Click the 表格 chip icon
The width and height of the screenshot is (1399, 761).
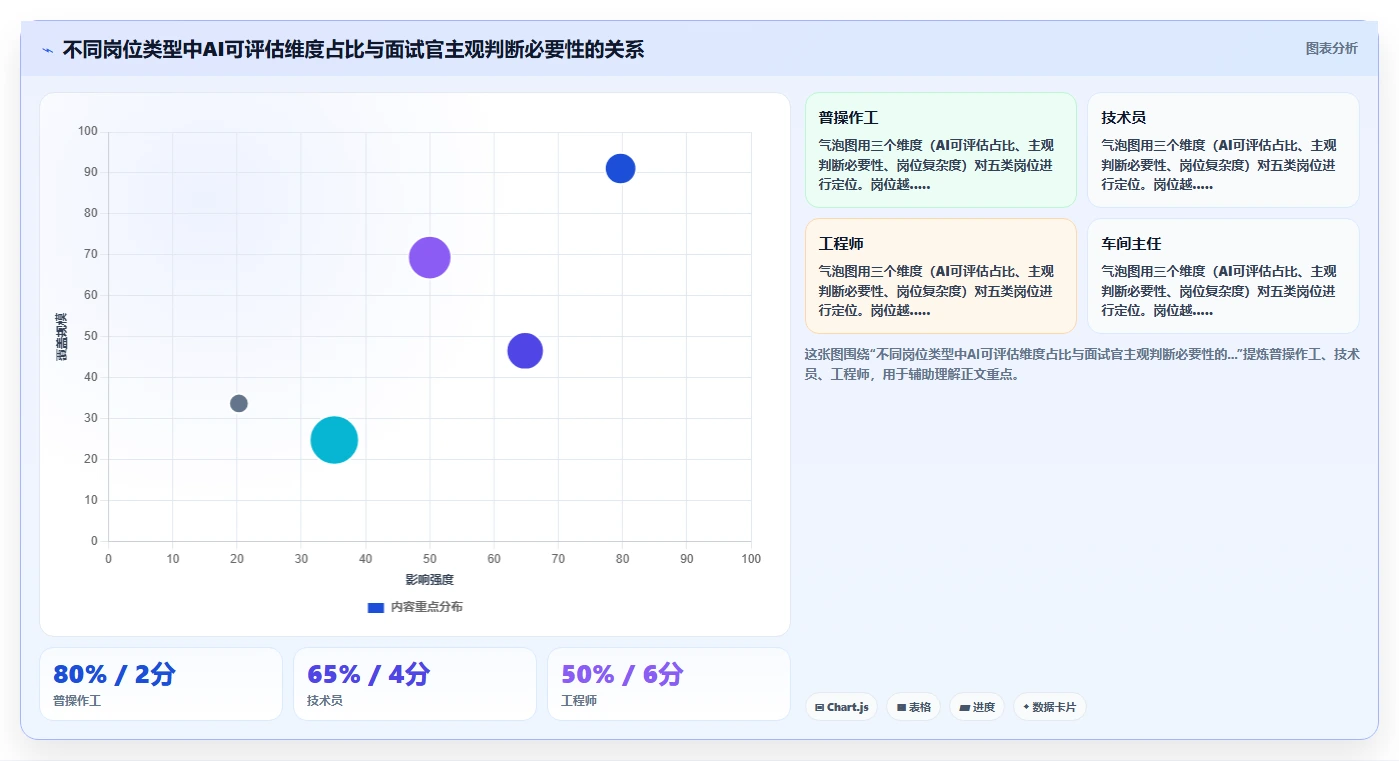click(901, 707)
